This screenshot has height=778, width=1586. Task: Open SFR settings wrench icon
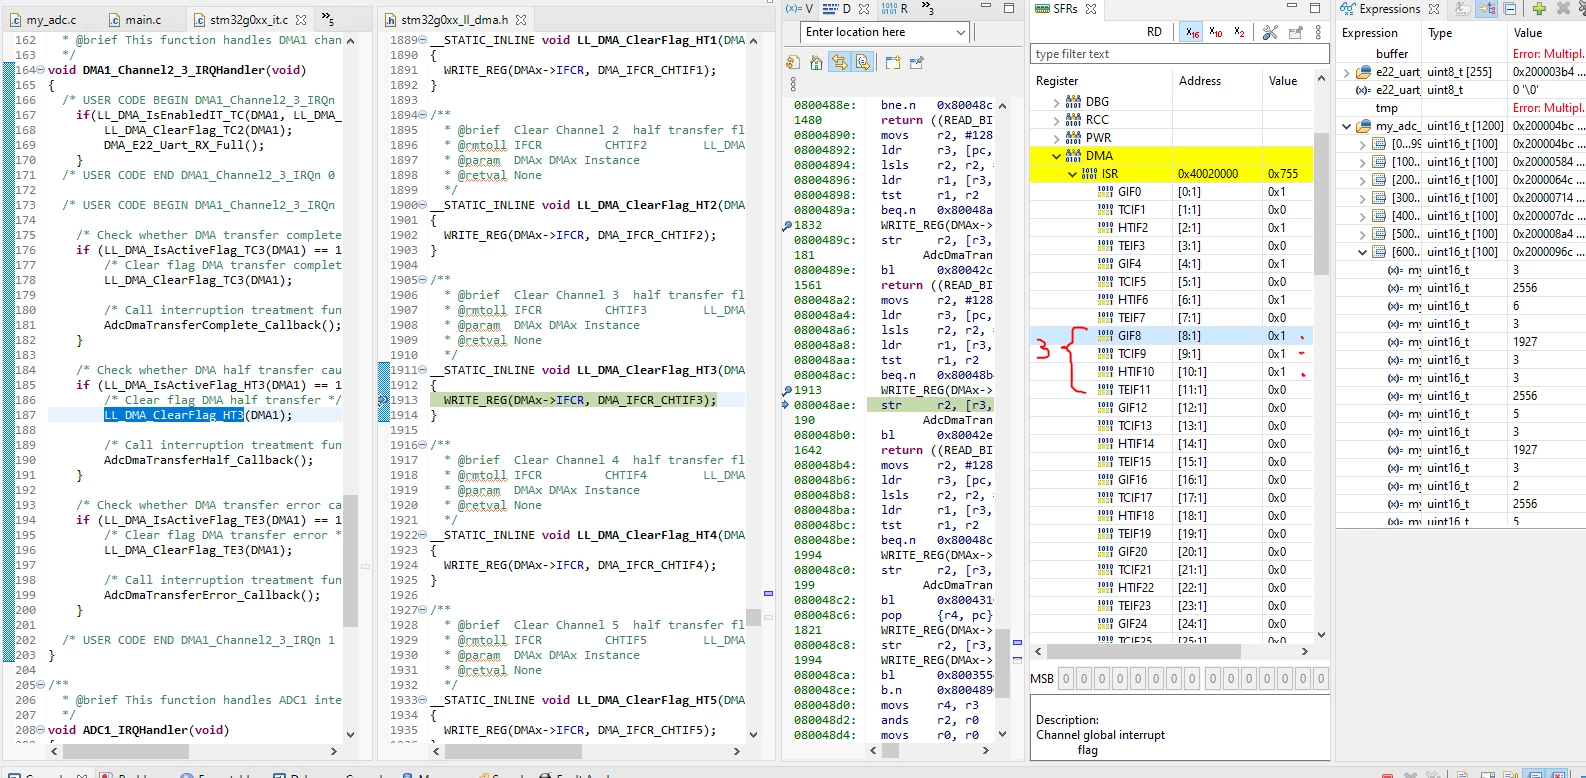pyautogui.click(x=1270, y=32)
